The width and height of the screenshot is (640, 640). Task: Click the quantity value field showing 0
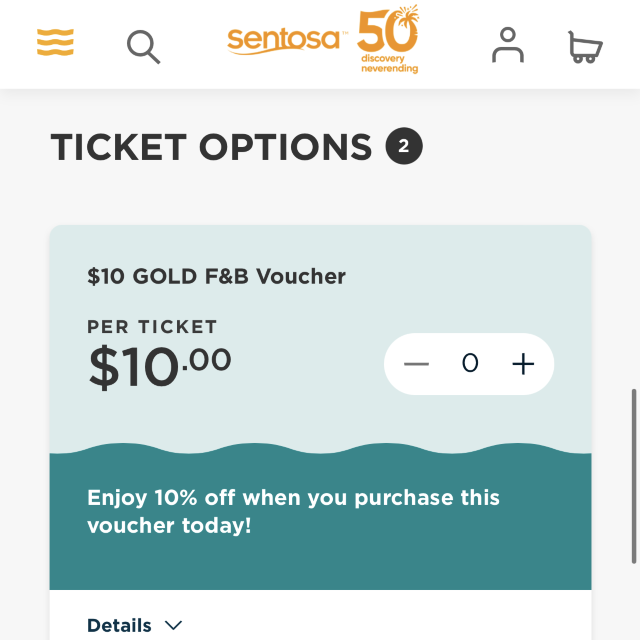tap(470, 363)
